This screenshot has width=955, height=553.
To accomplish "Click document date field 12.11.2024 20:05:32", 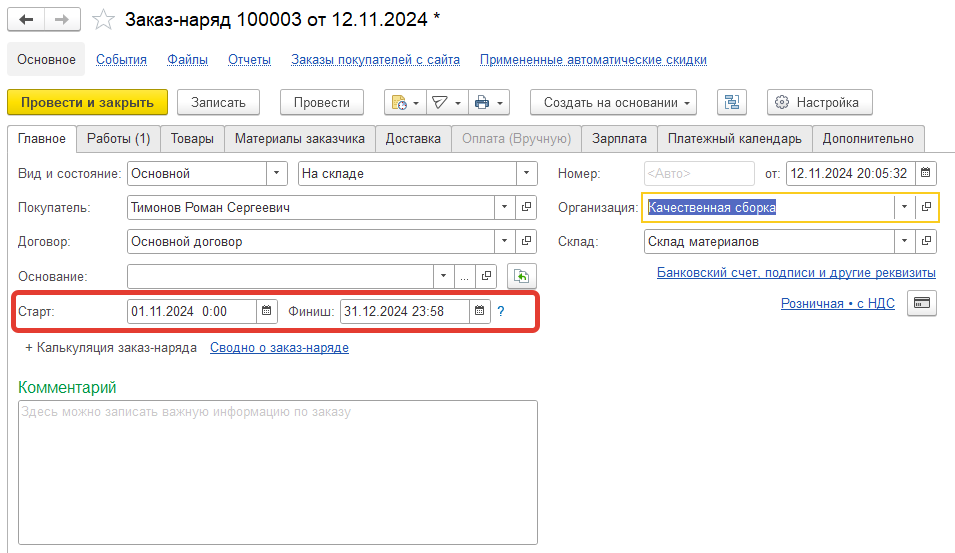I will click(850, 173).
